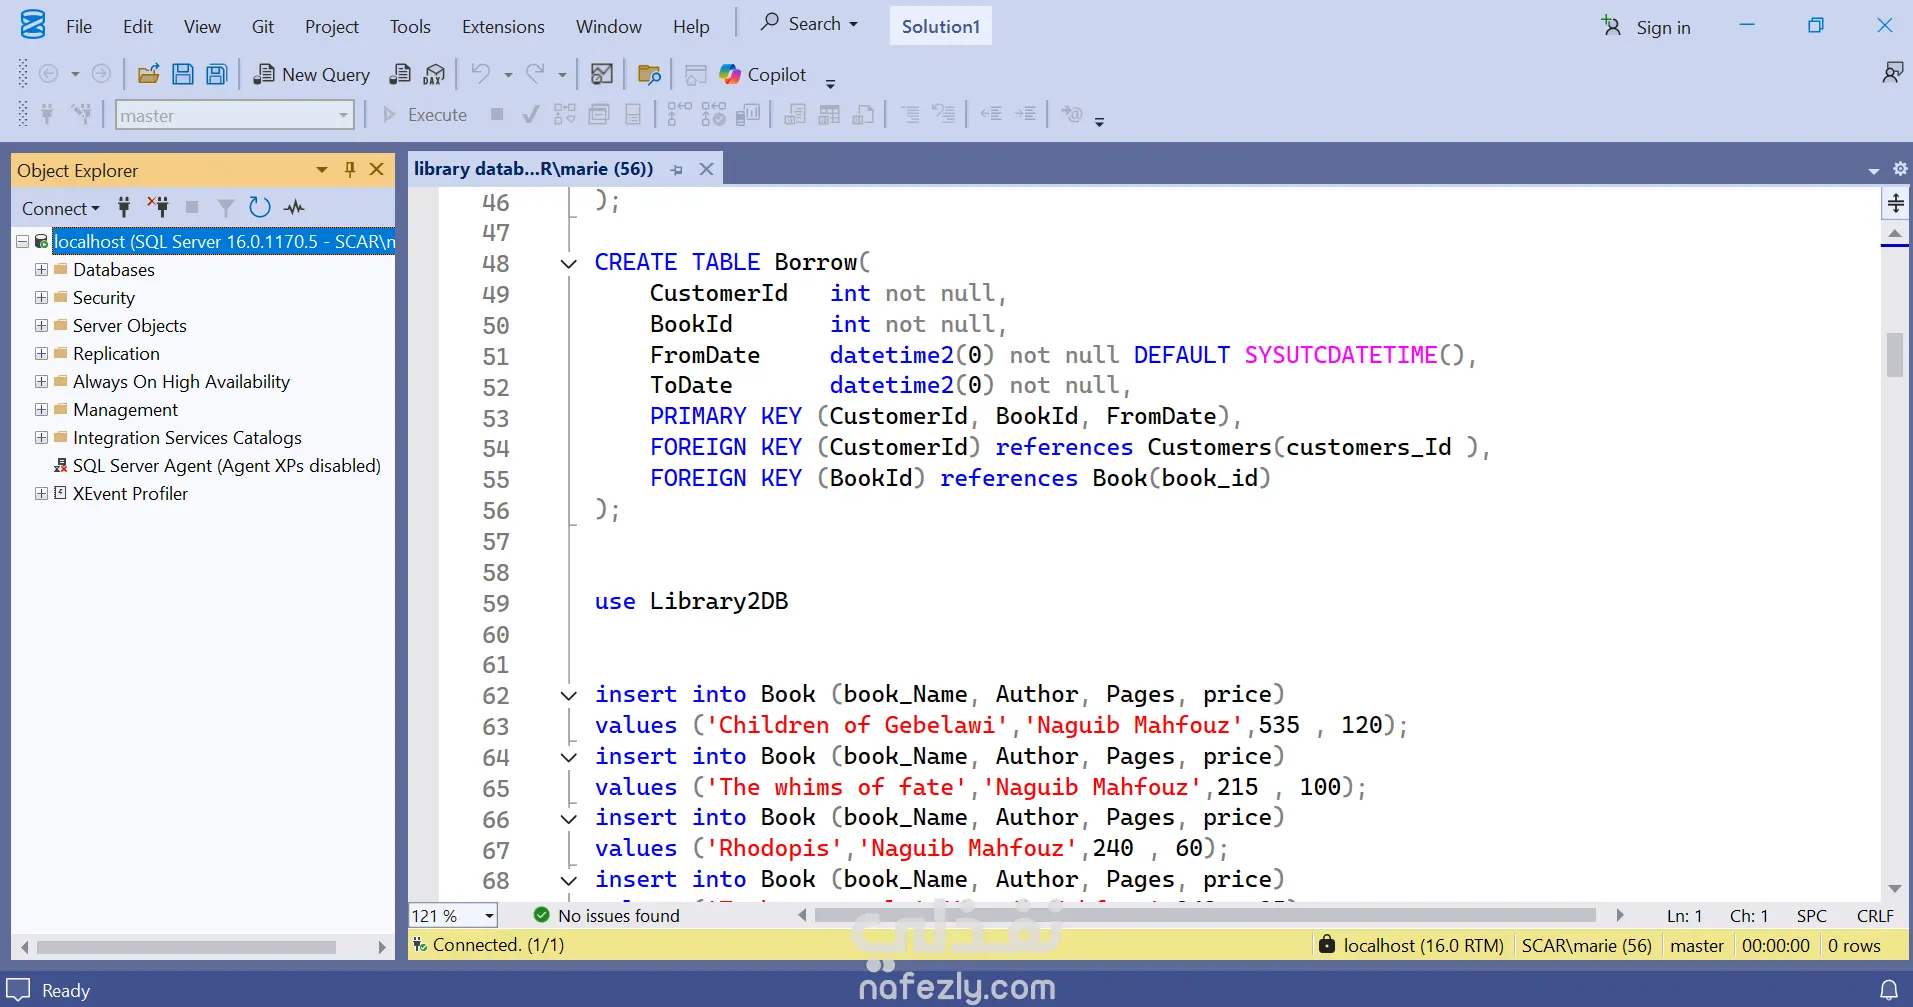Open the master database dropdown
Screen dimensions: 1913x1007
coord(343,116)
